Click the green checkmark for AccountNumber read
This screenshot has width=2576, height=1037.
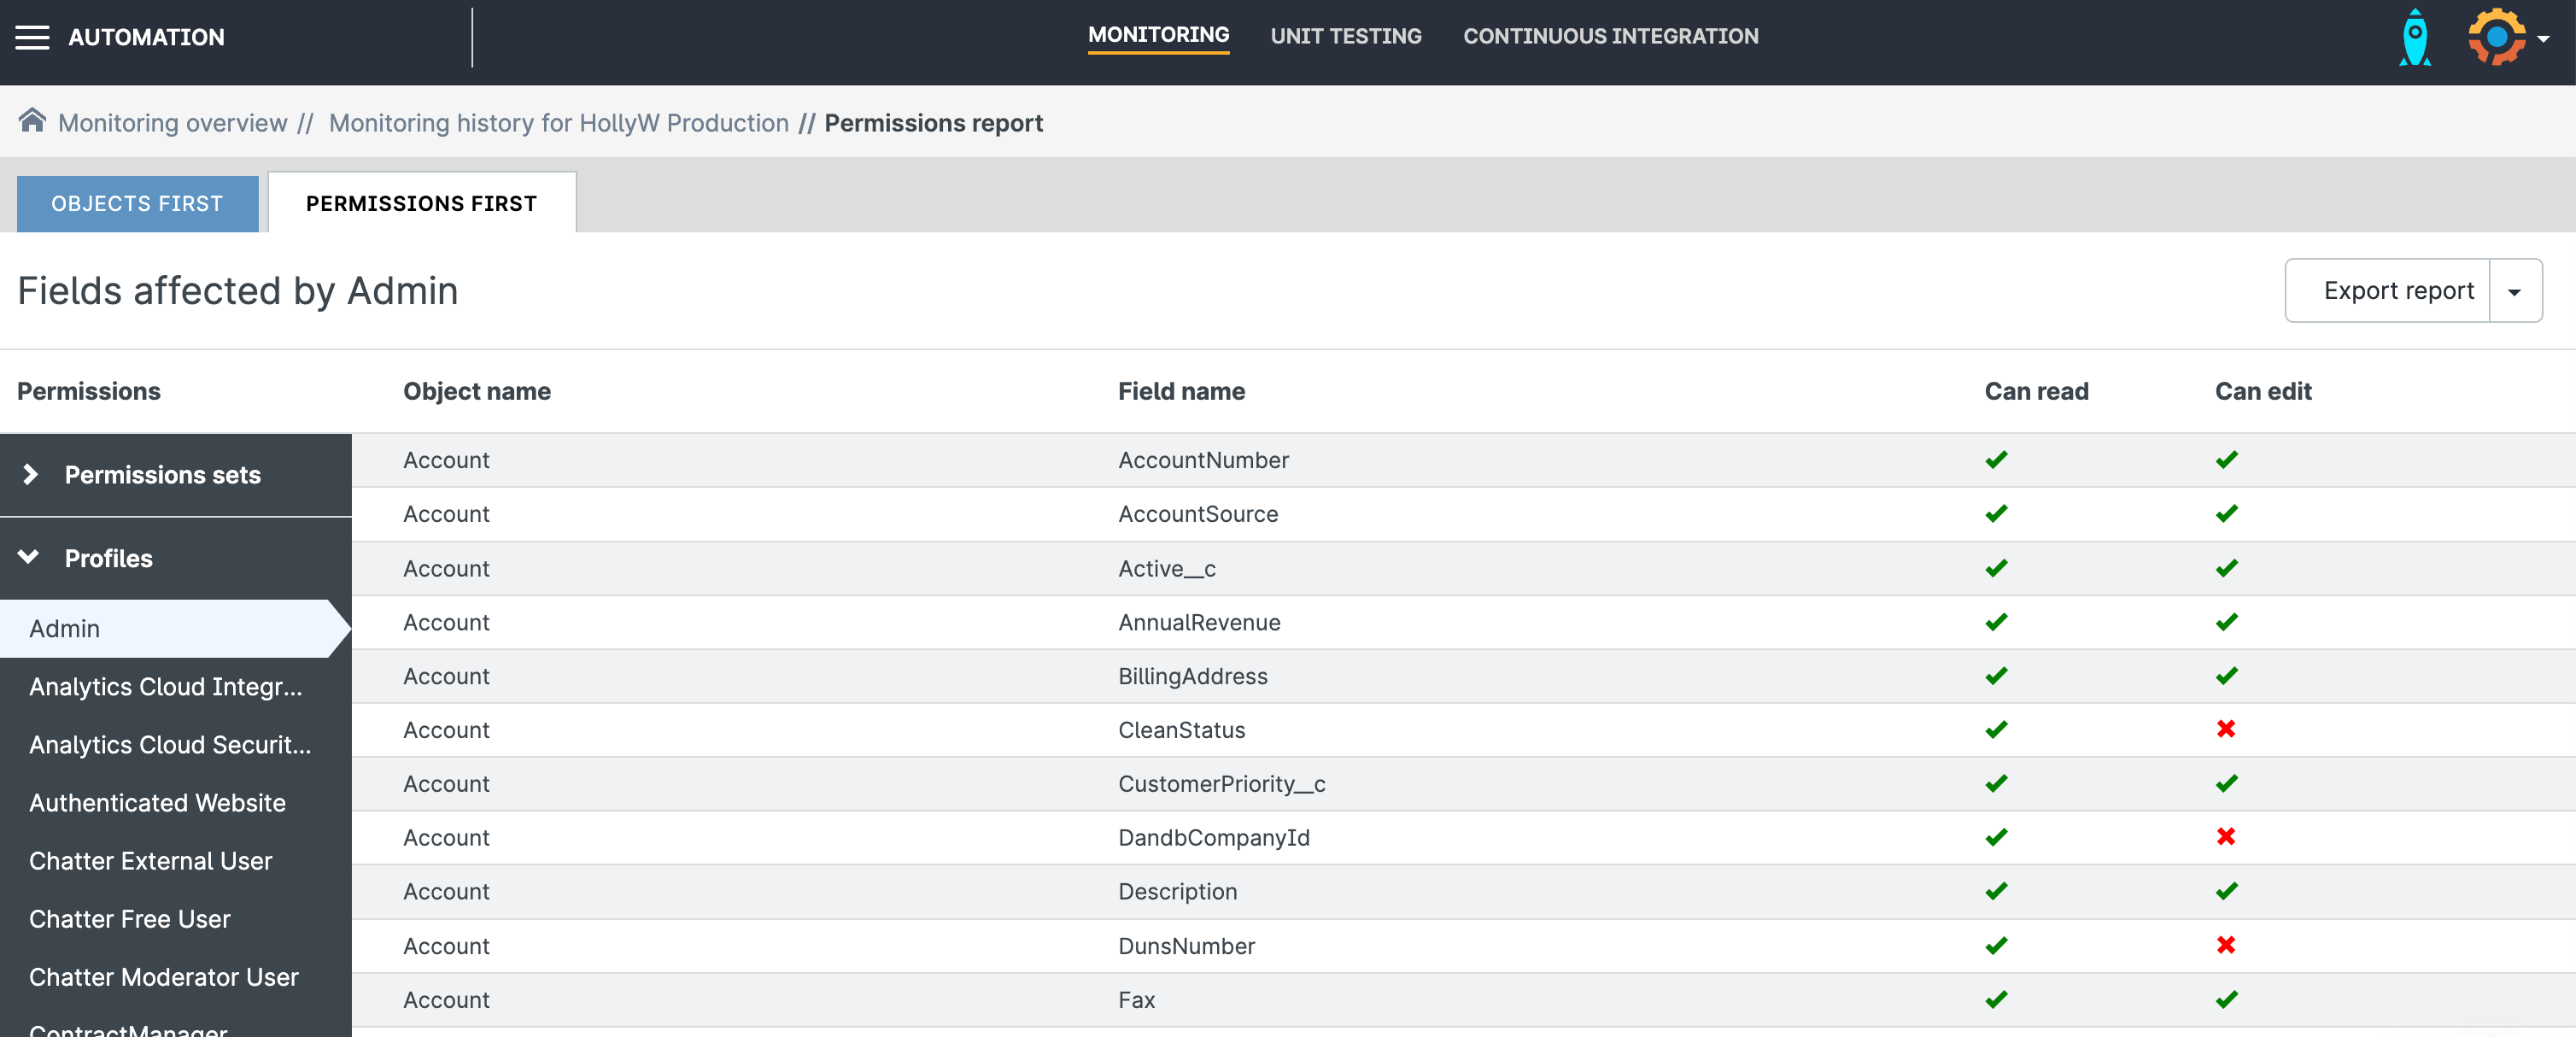point(1996,460)
